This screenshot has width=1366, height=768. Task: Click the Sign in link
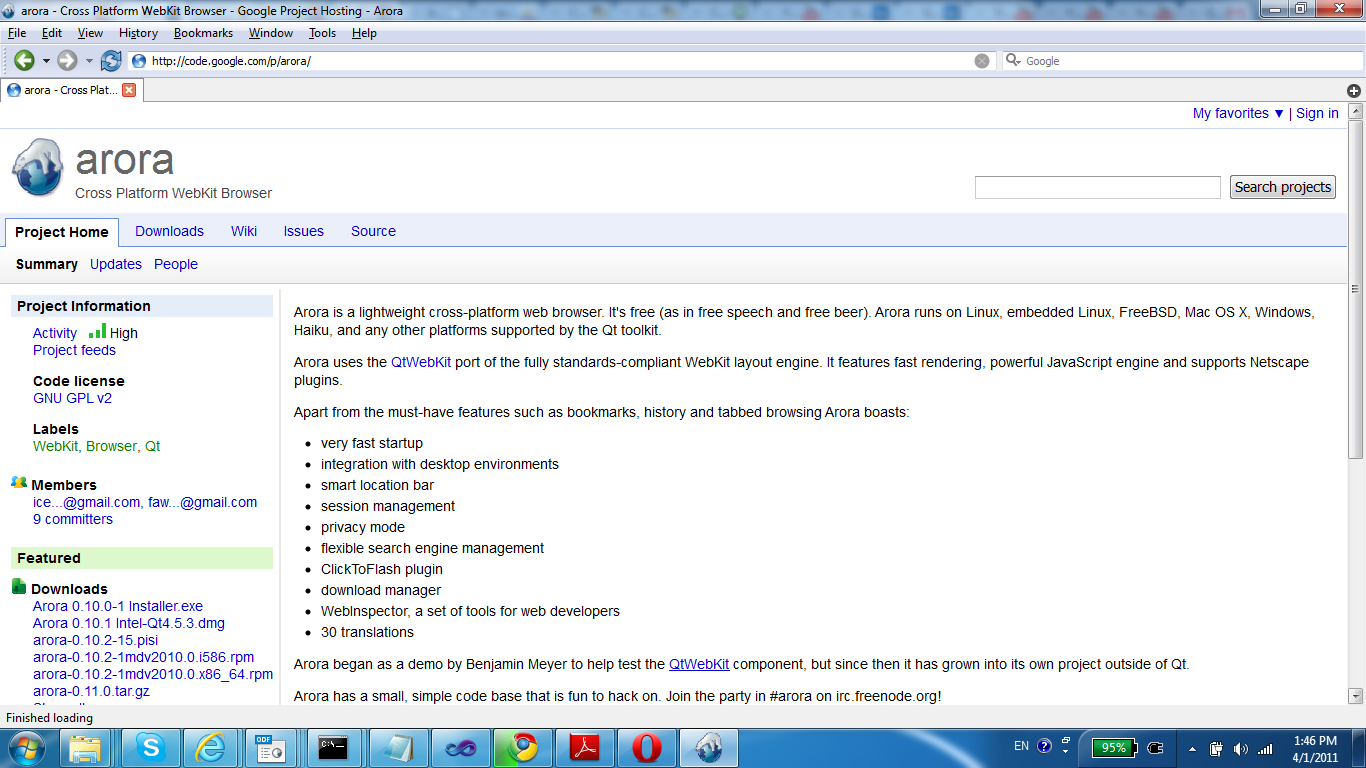pos(1317,113)
